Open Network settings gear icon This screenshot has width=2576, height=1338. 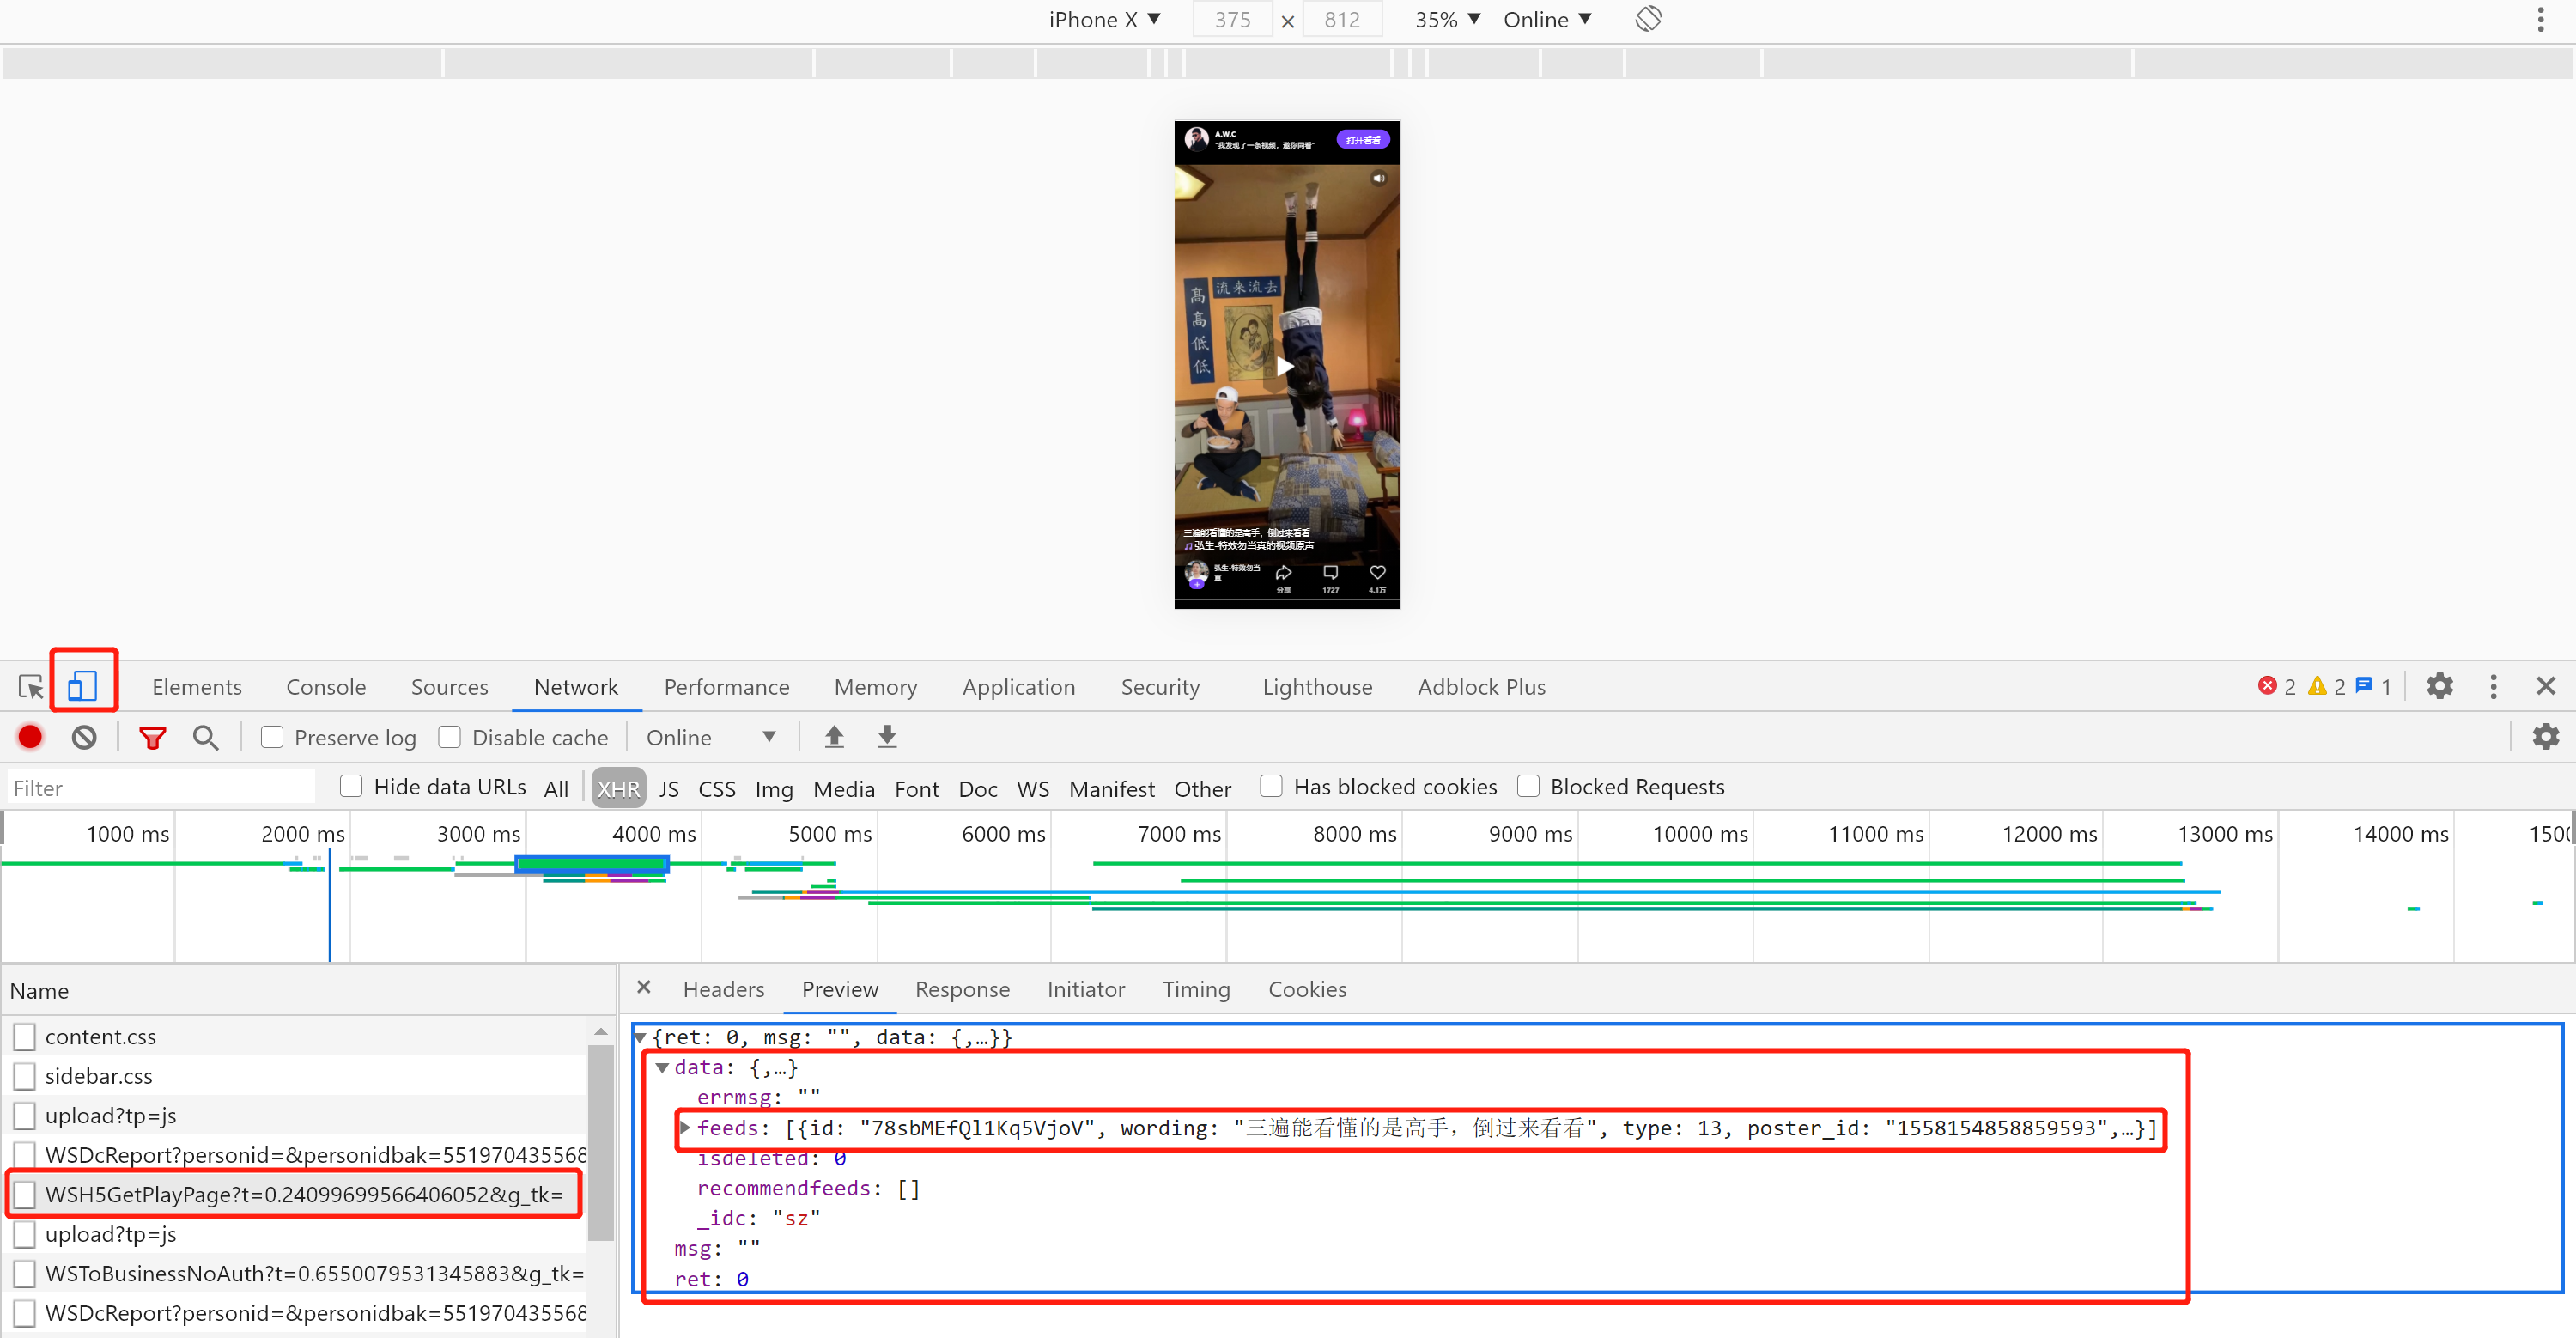coord(2545,737)
